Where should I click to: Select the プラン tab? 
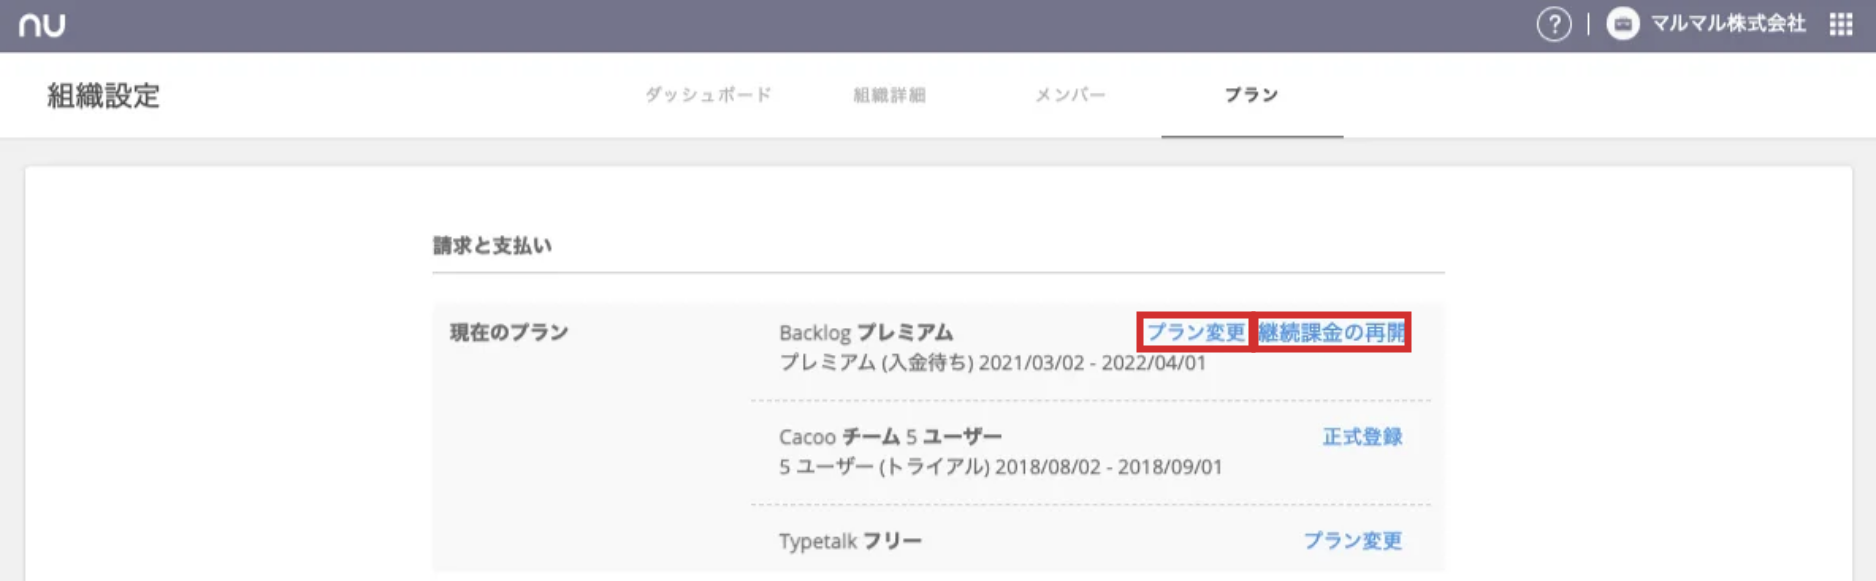[1251, 95]
